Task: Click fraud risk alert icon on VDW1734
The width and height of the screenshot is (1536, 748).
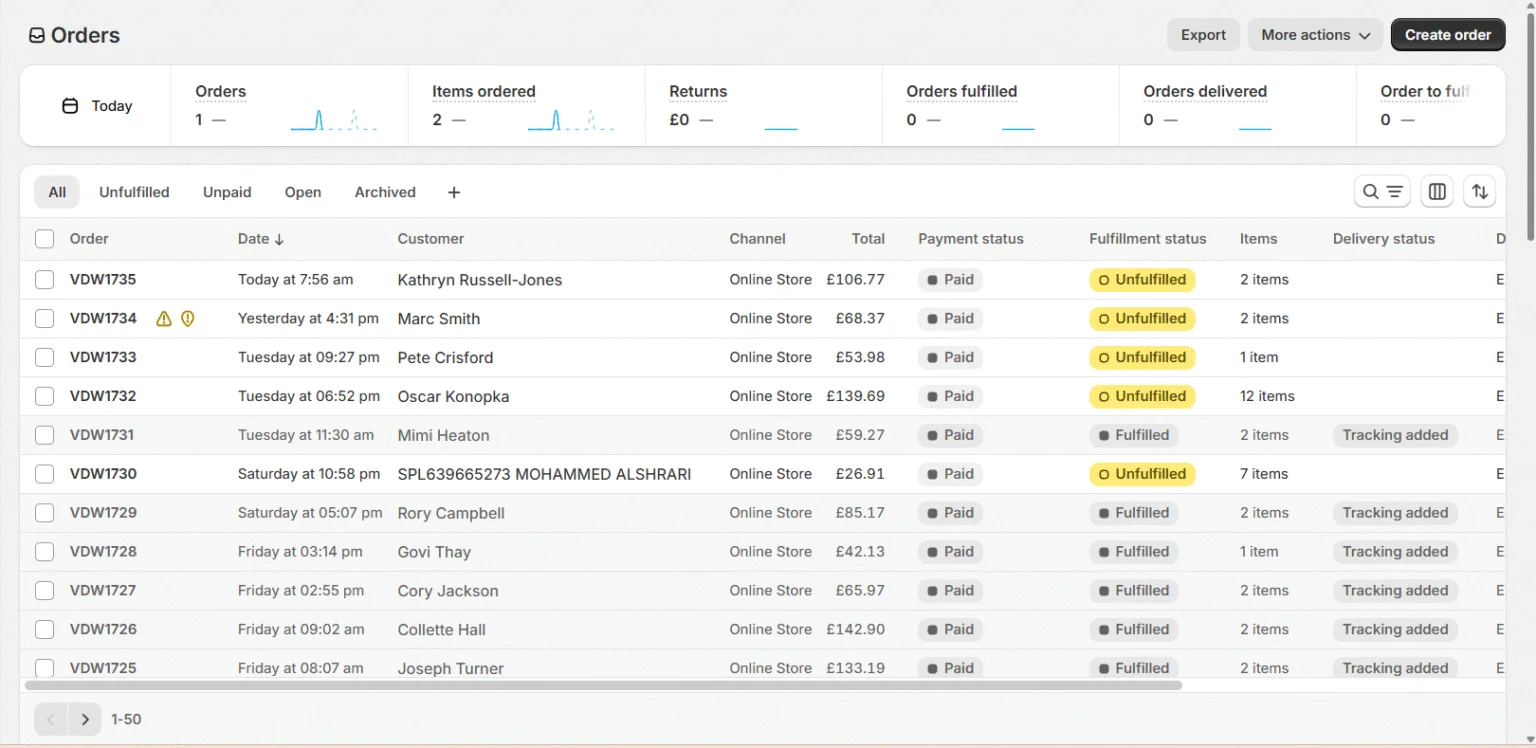Action: 187,319
